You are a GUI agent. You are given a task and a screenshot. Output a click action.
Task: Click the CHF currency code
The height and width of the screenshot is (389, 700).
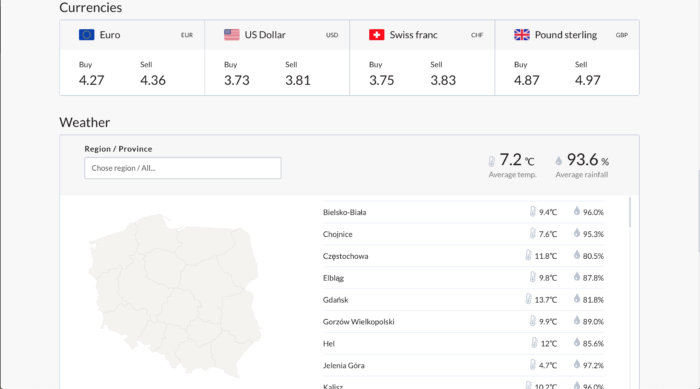(x=477, y=35)
